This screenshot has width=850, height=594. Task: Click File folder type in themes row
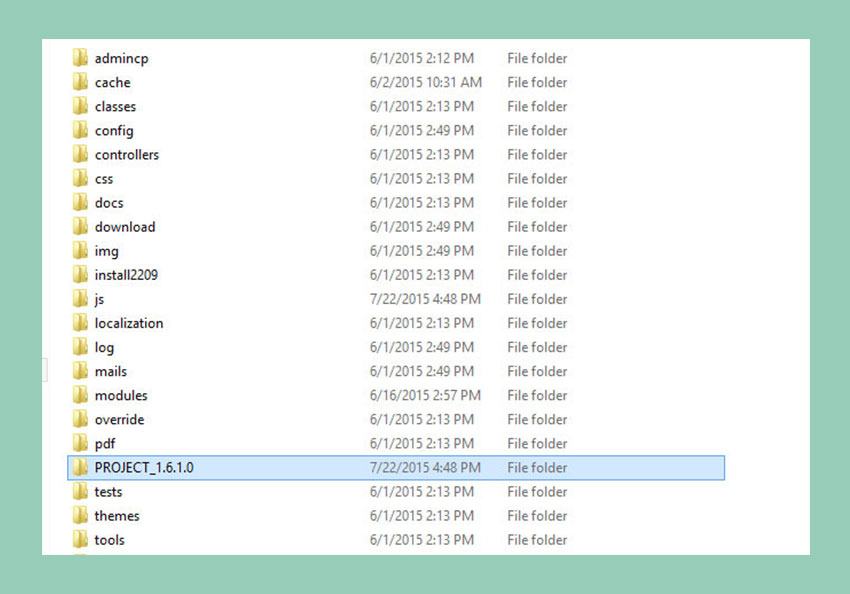[537, 516]
